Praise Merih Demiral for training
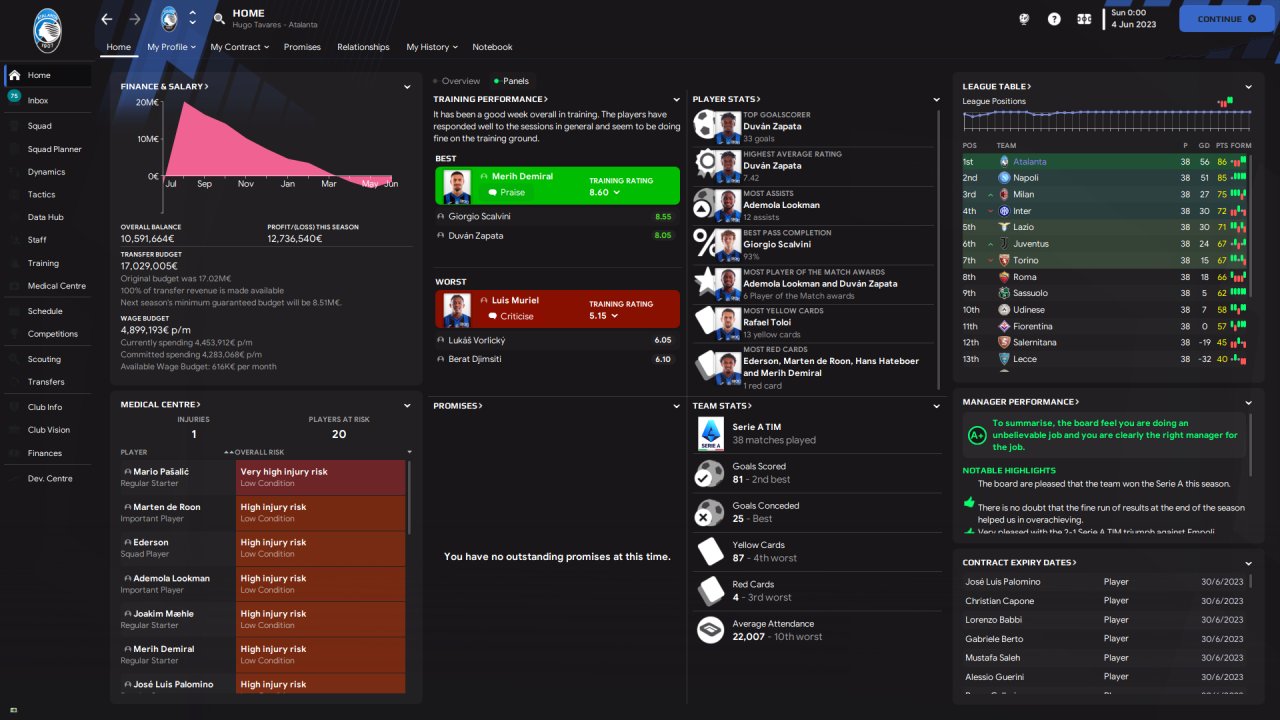This screenshot has height=720, width=1280. point(506,192)
